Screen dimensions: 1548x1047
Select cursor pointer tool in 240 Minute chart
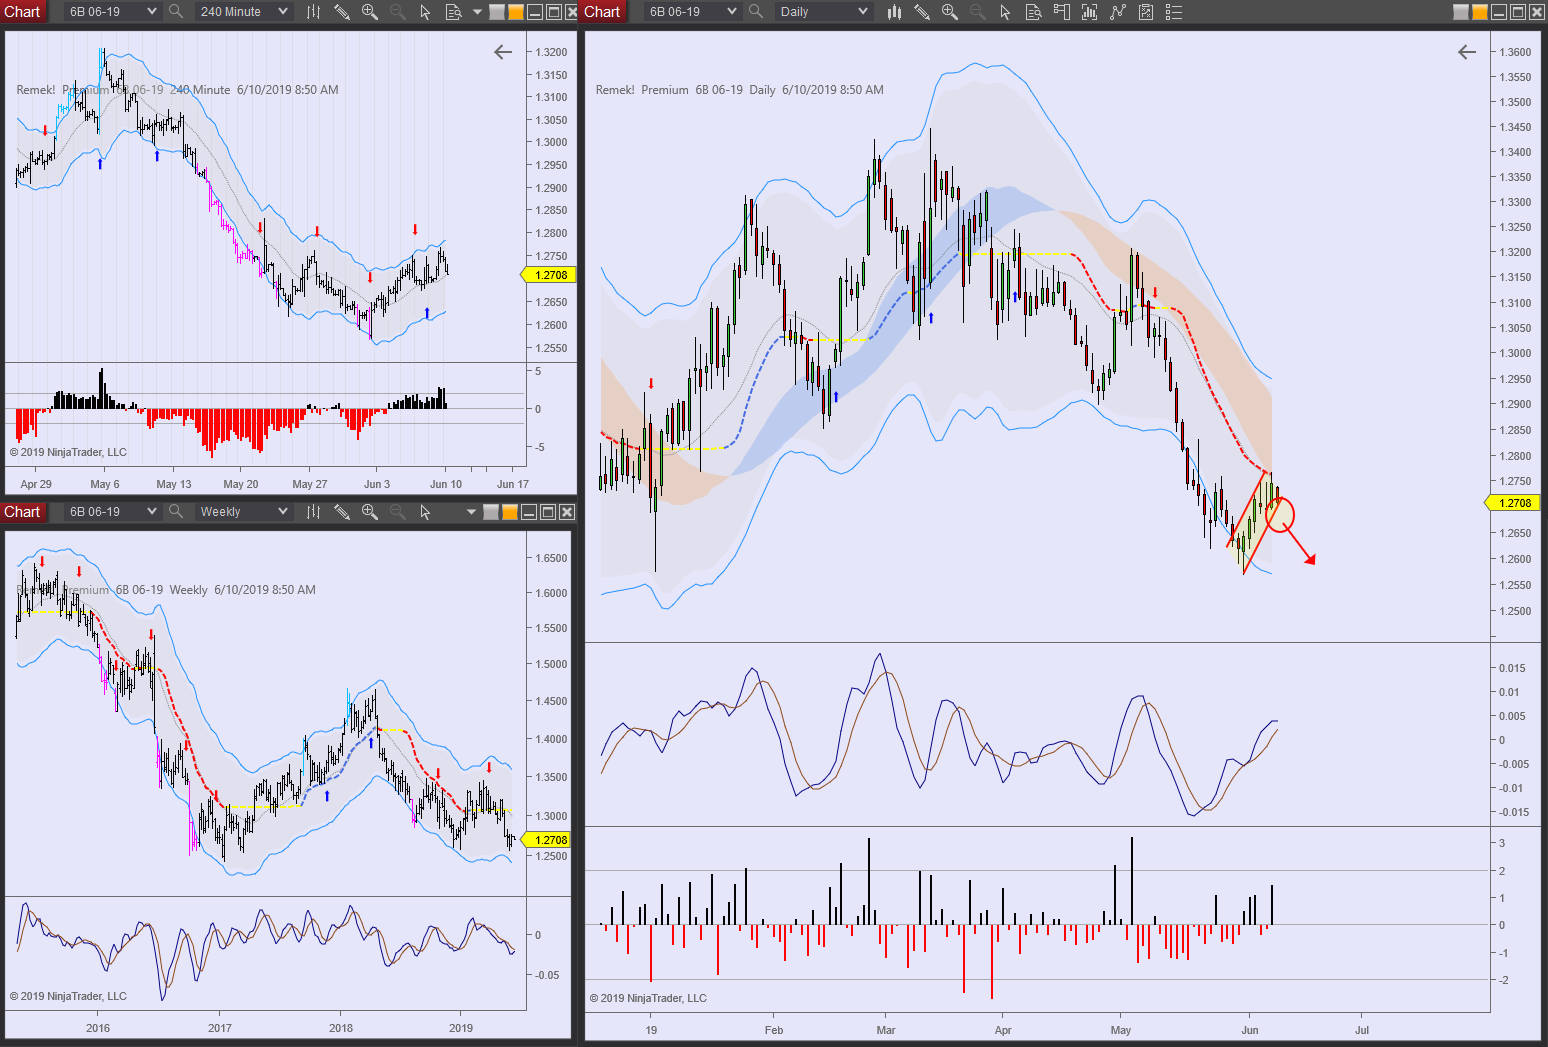425,11
